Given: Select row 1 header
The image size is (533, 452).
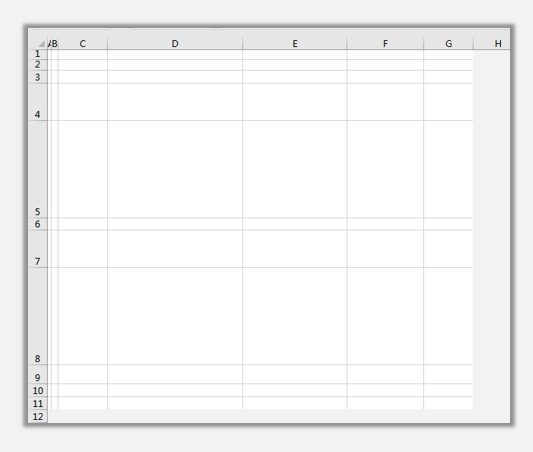Looking at the screenshot, I should (x=37, y=54).
